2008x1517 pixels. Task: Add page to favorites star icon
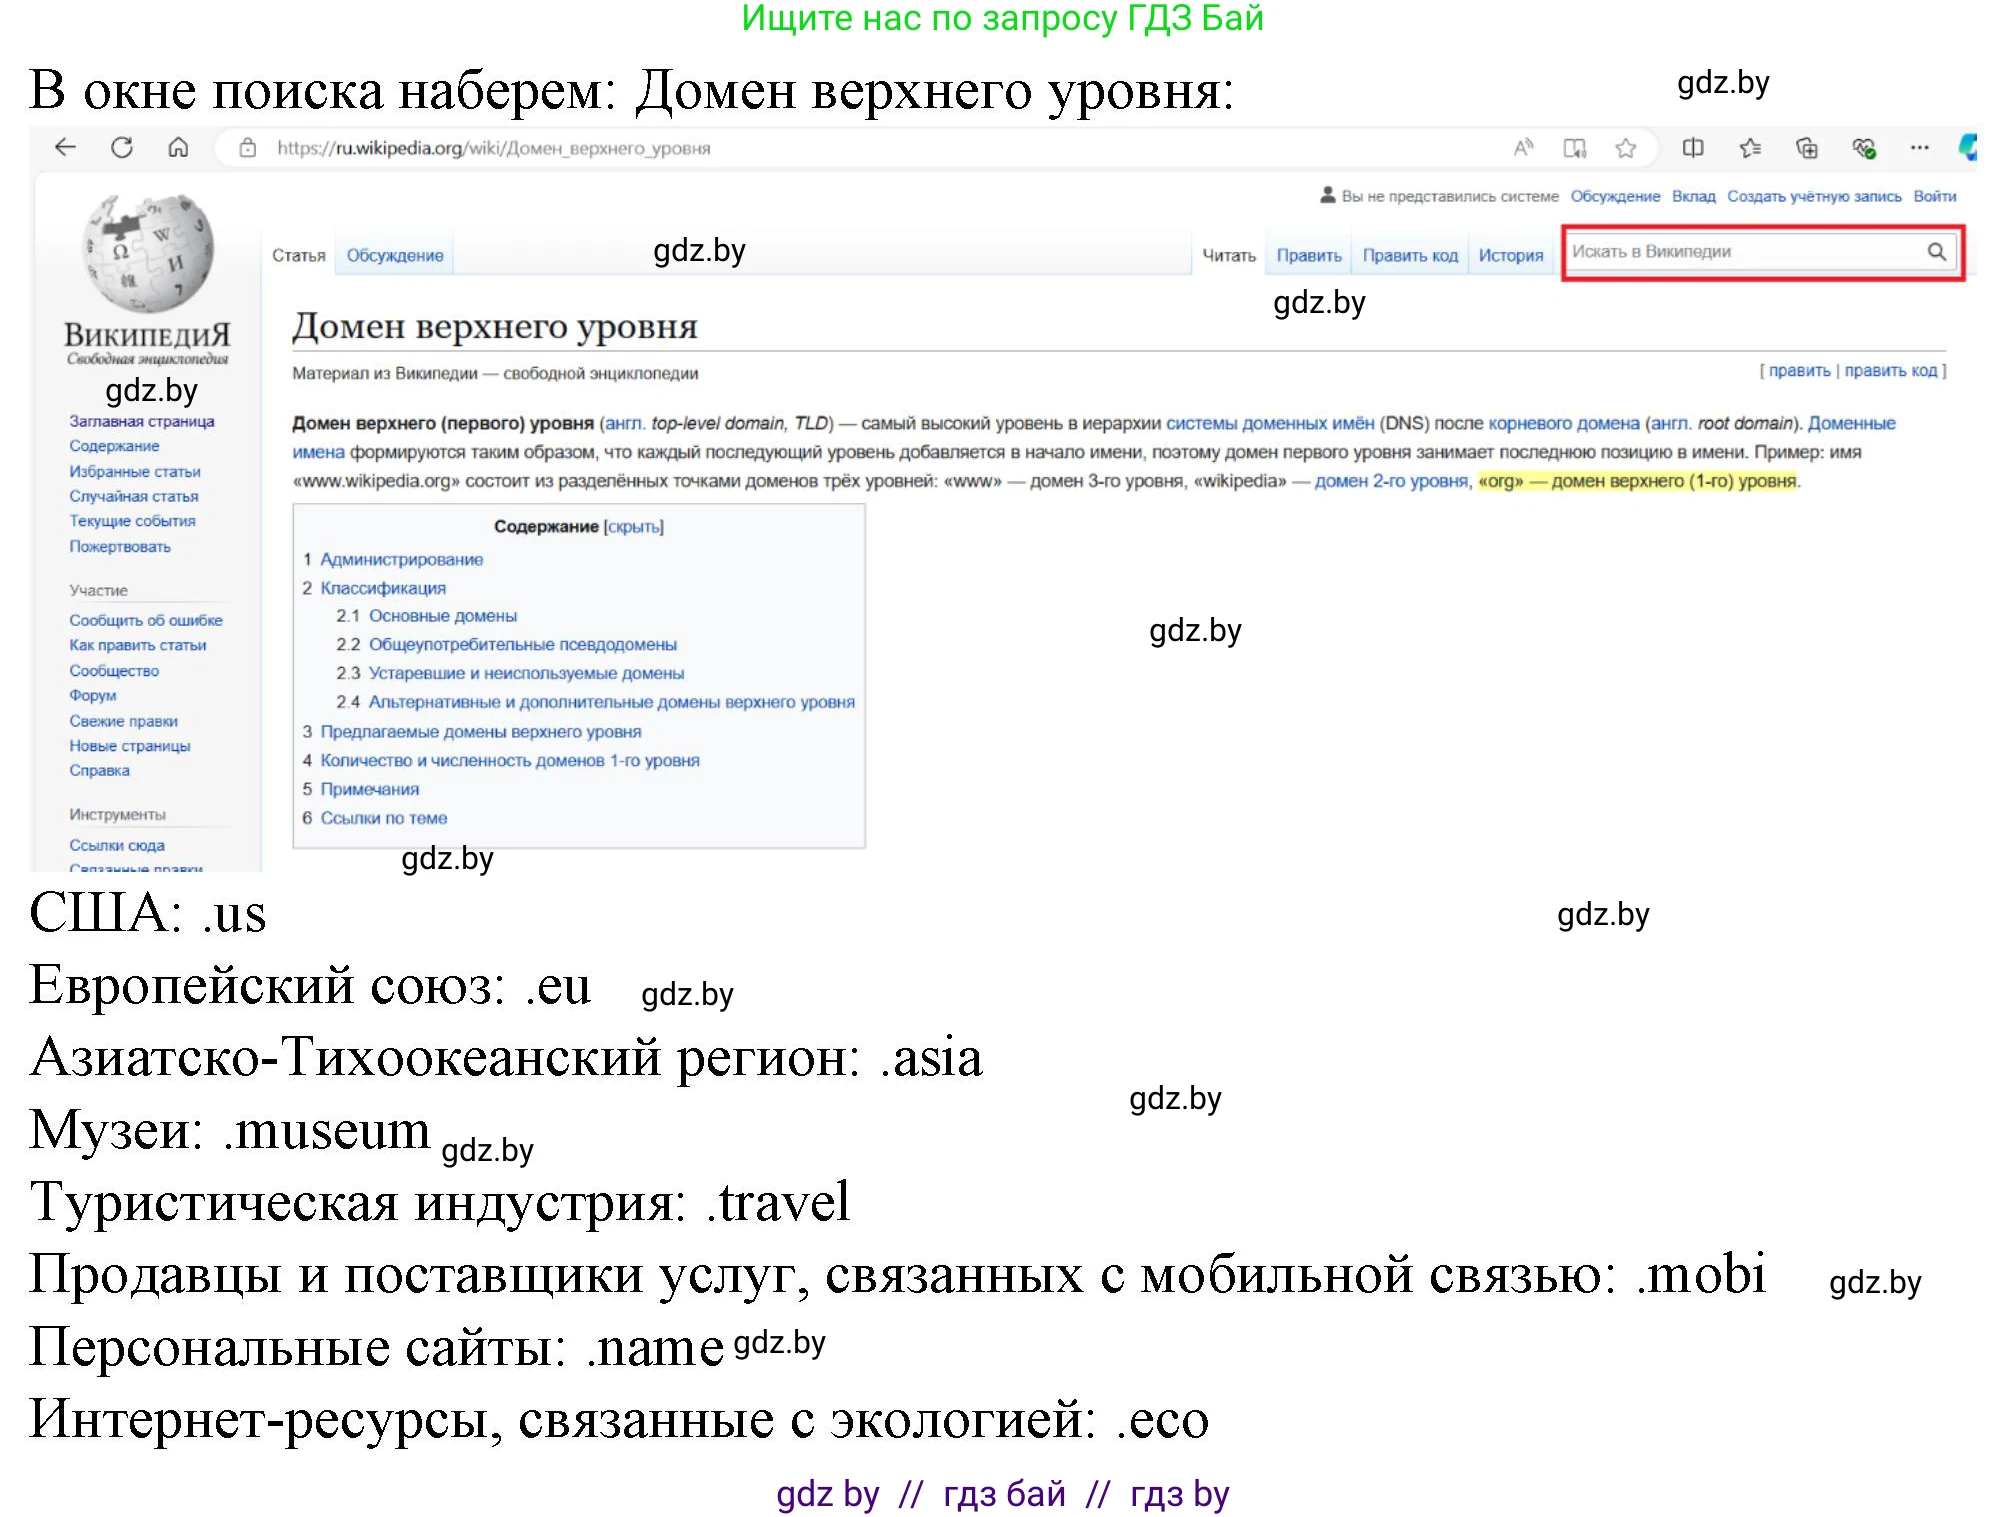click(1626, 148)
